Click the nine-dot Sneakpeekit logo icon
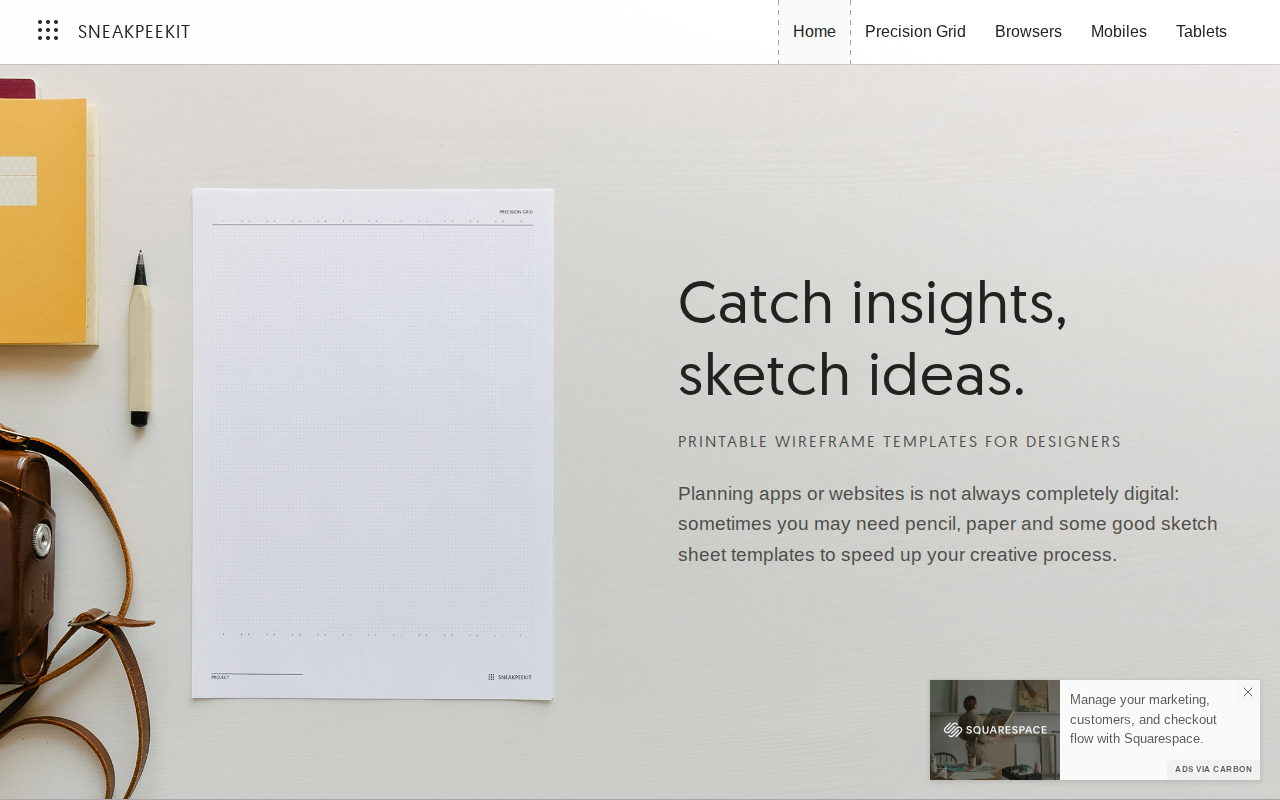This screenshot has width=1280, height=800. point(48,31)
